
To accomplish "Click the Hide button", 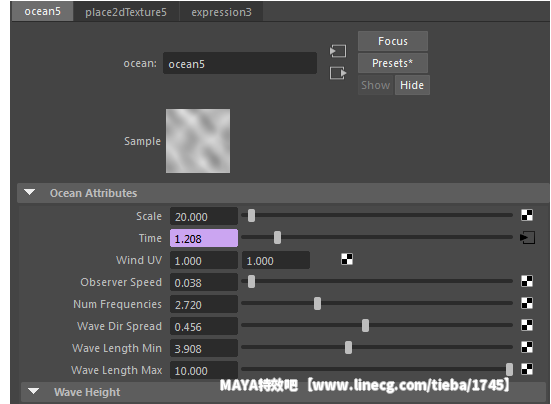I will coord(412,85).
